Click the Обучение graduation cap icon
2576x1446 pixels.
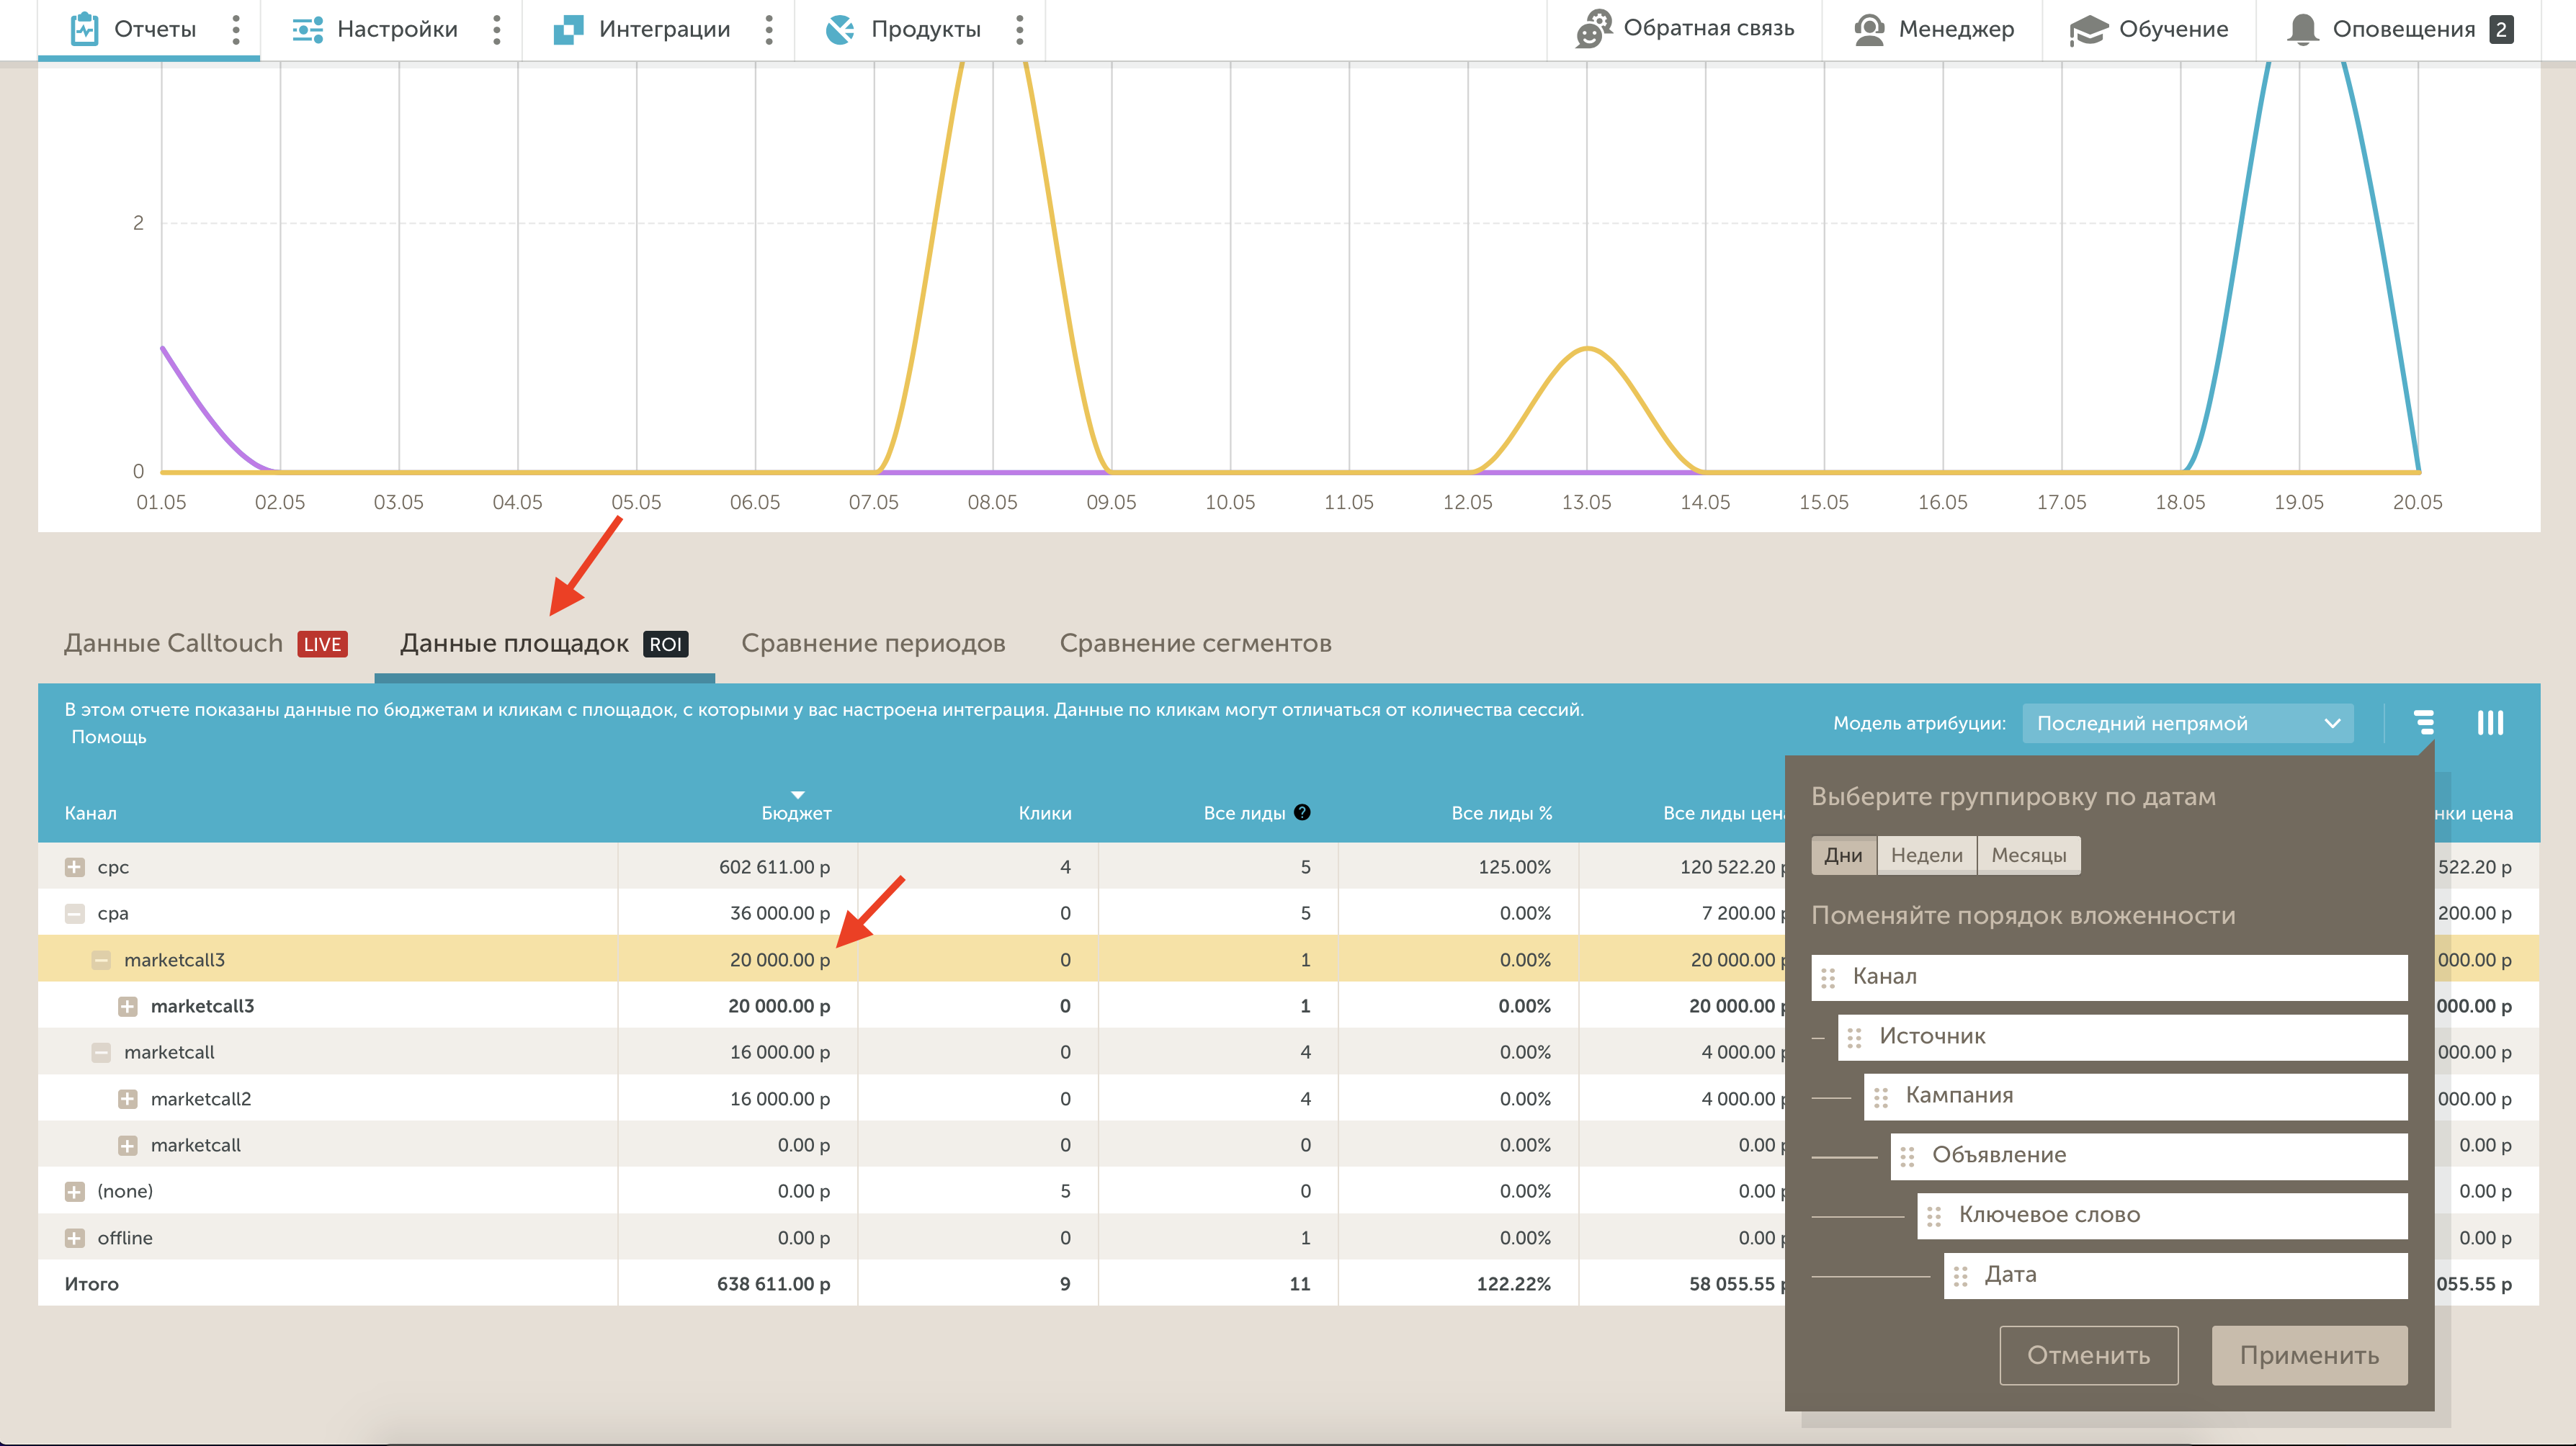click(x=2088, y=29)
